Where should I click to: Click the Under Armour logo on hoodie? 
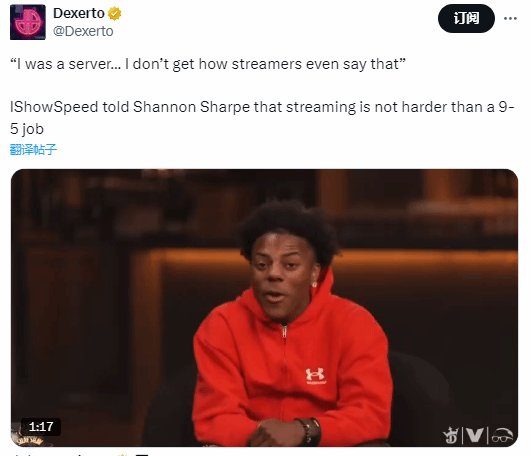click(315, 375)
